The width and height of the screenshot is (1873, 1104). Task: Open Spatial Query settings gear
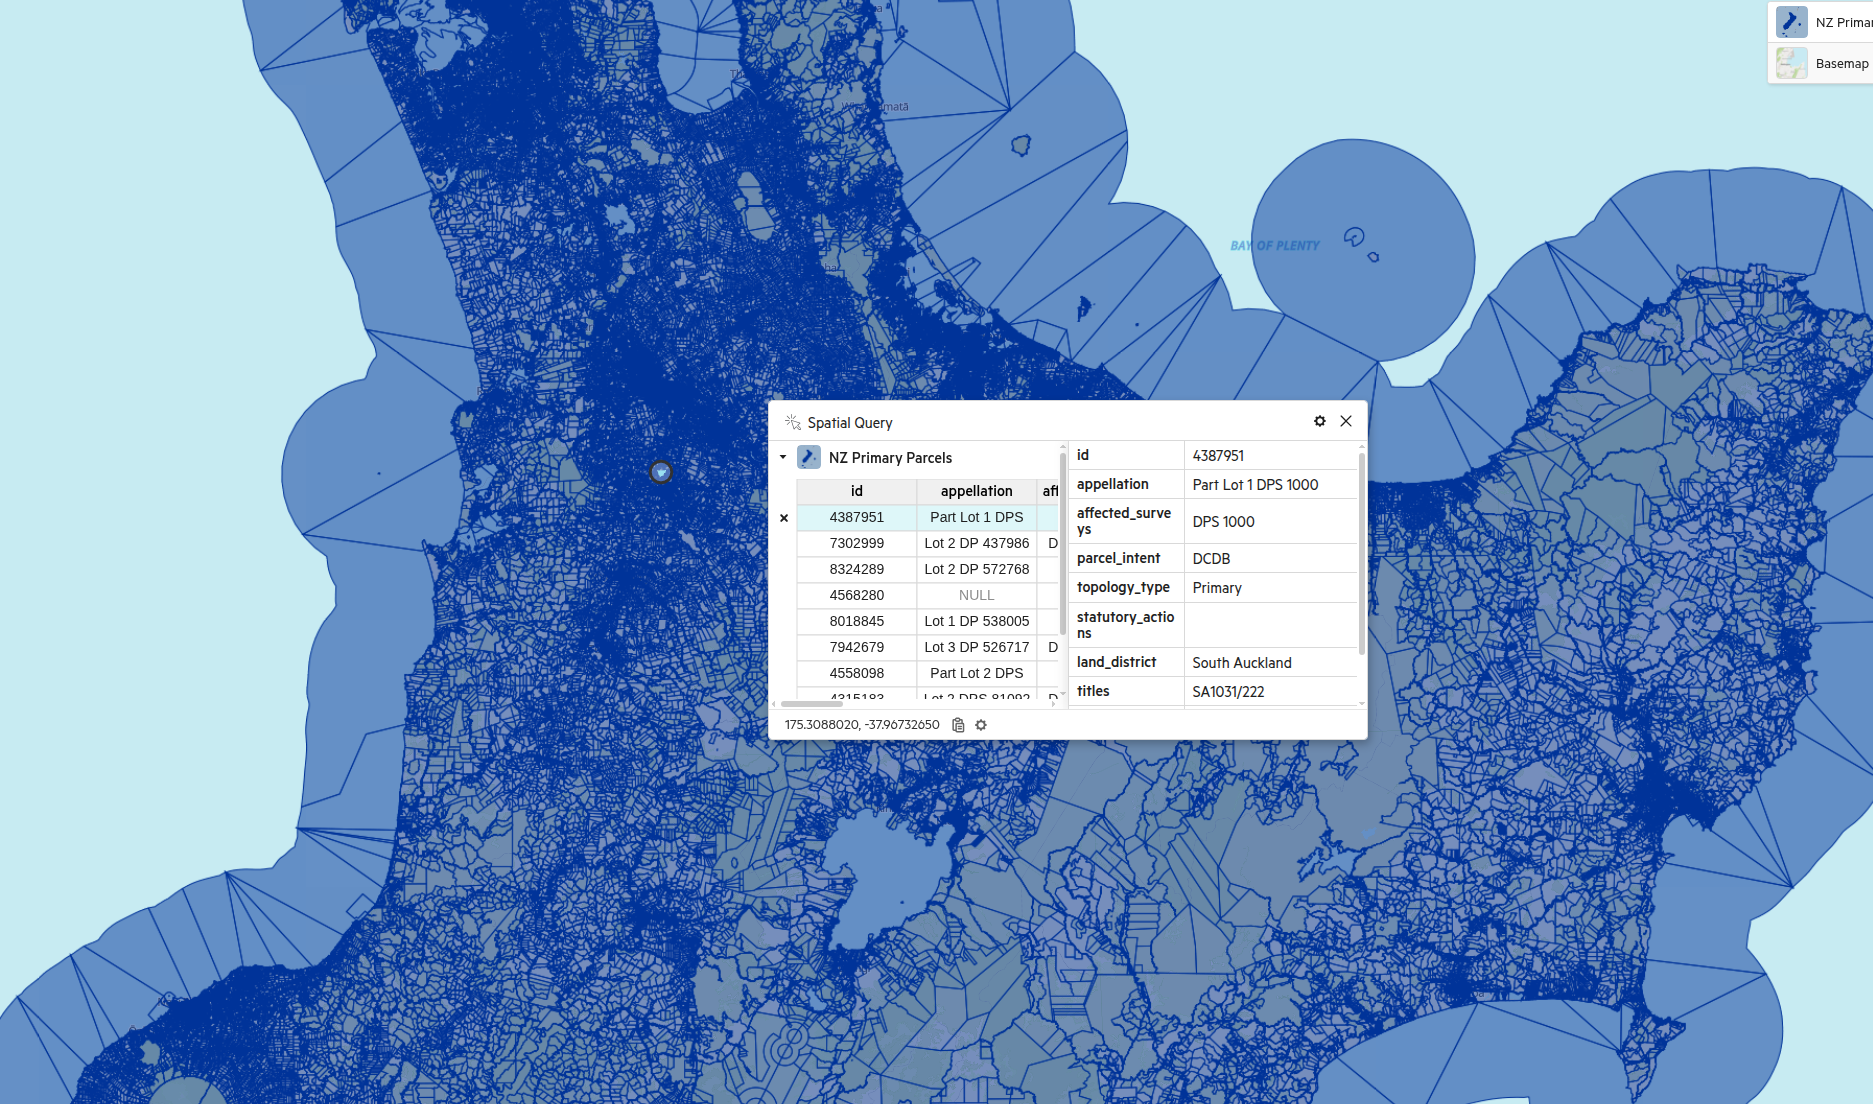point(1320,421)
